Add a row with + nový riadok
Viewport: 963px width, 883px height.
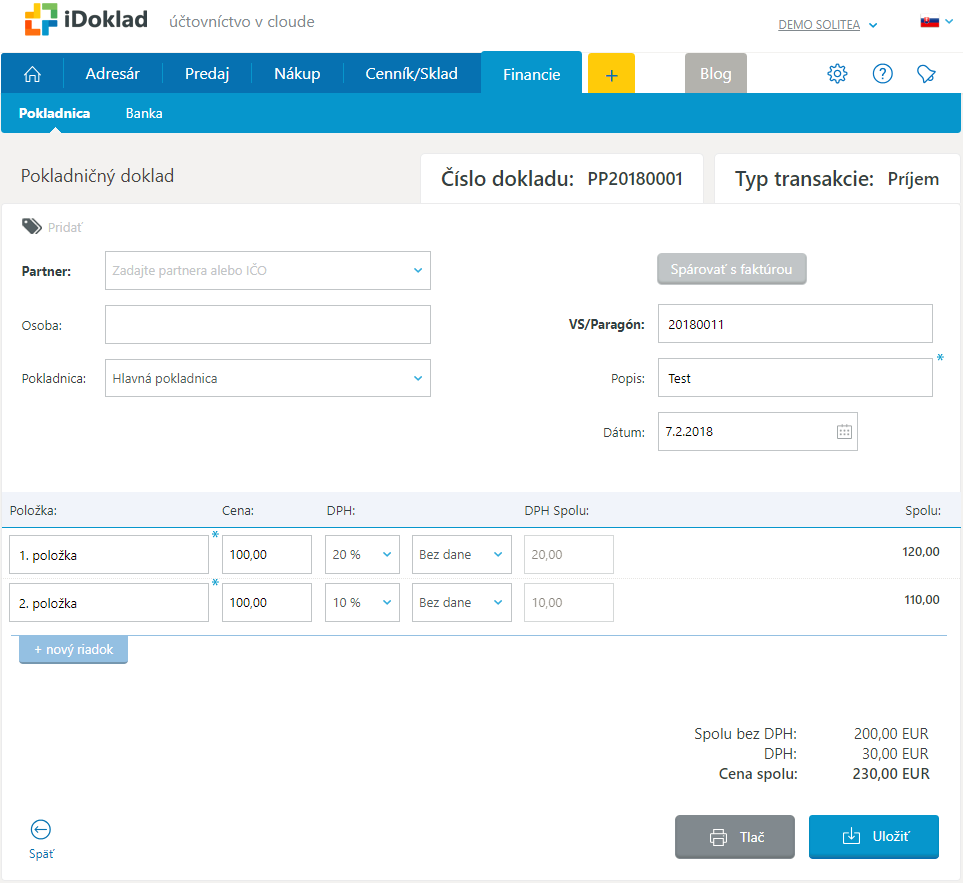[x=73, y=650]
